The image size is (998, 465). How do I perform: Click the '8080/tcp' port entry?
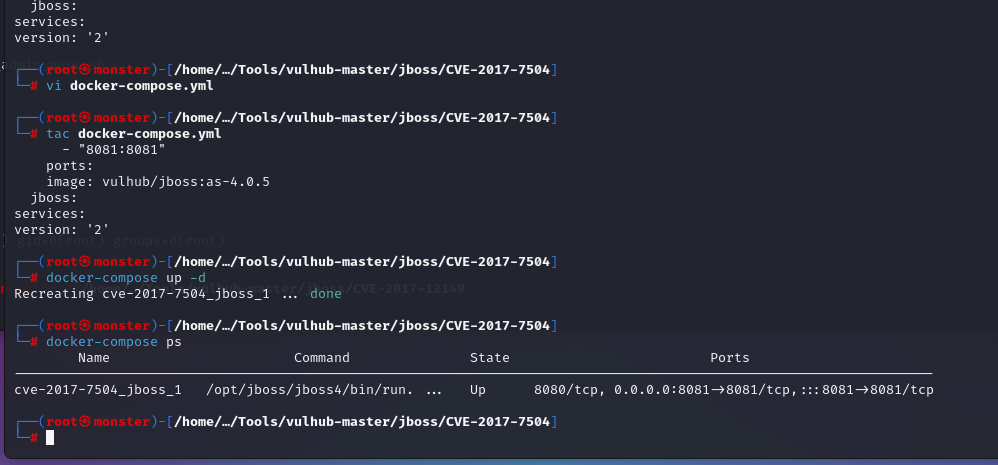566,389
